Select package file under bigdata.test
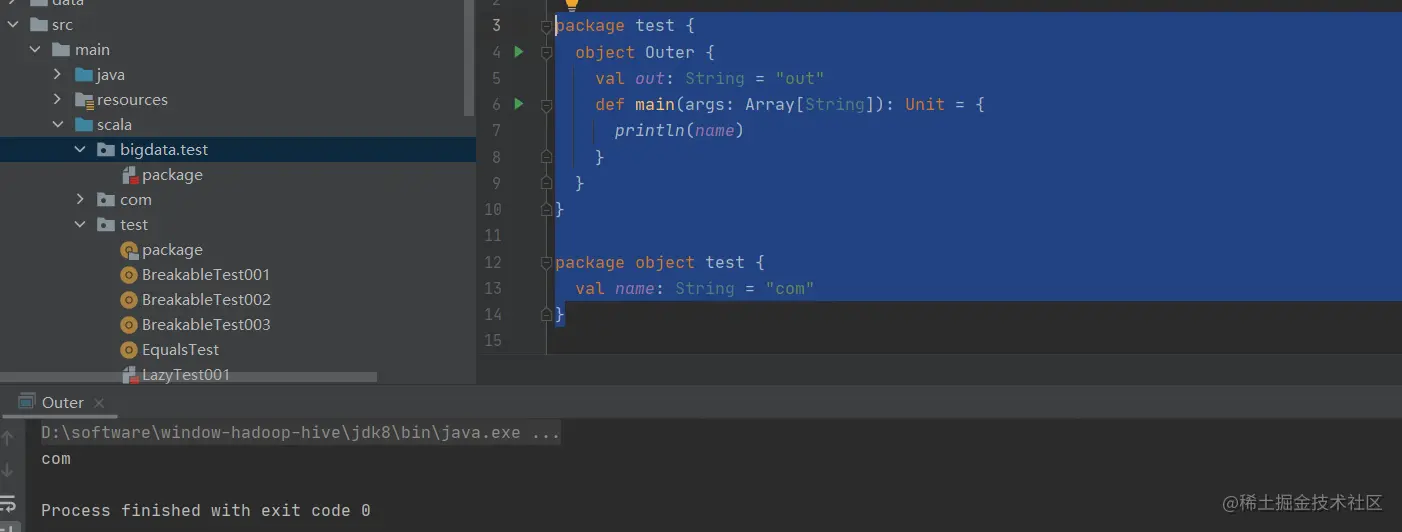1402x532 pixels. [x=172, y=175]
